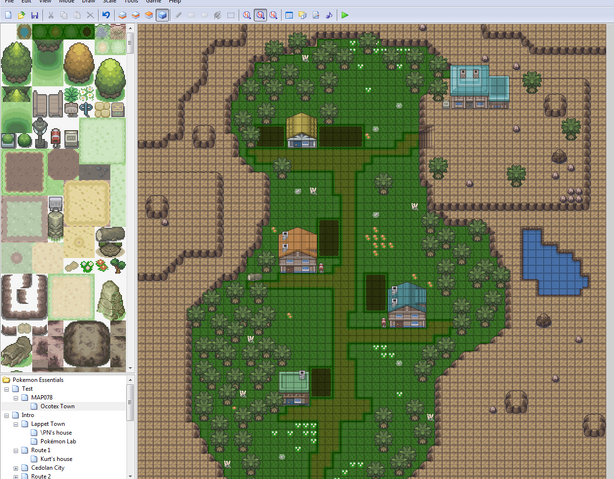
Task: Save the project with the floppy disk icon
Action: [x=34, y=15]
